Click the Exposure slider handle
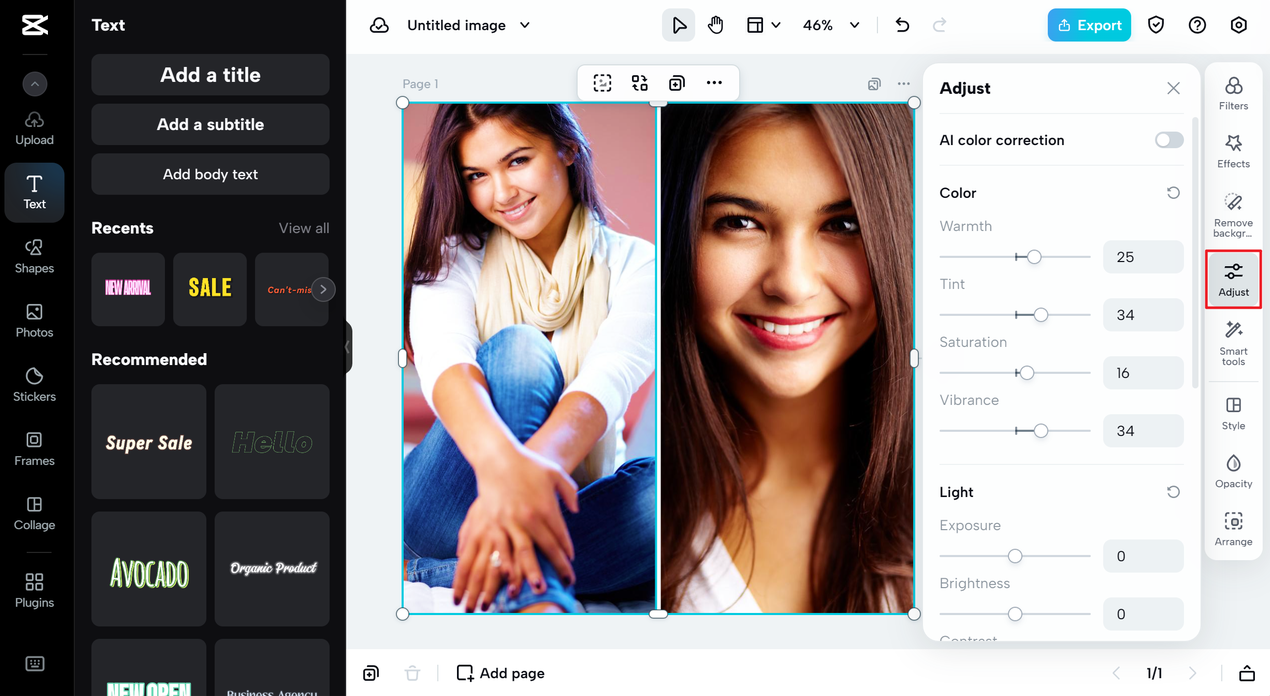1270x696 pixels. (x=1015, y=556)
